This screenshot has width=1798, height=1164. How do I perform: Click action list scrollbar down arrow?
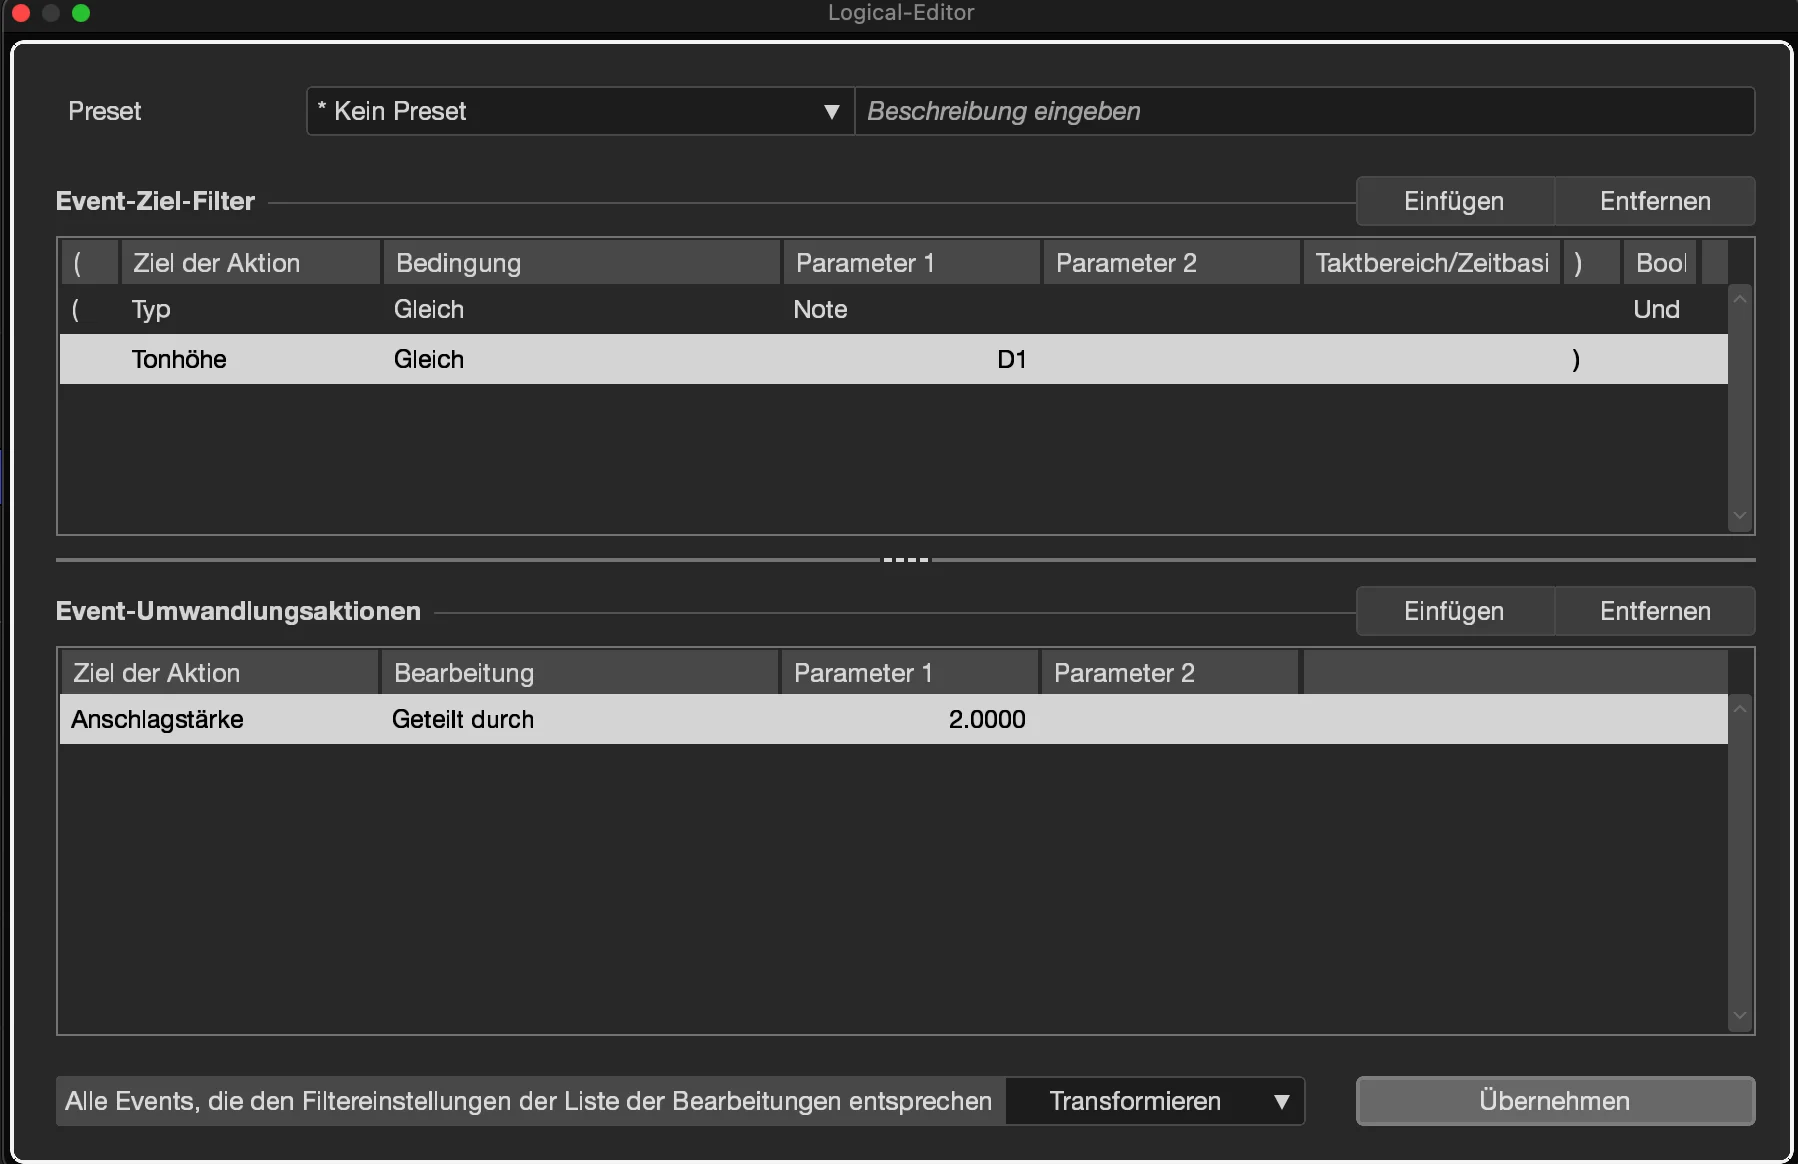[x=1740, y=1016]
